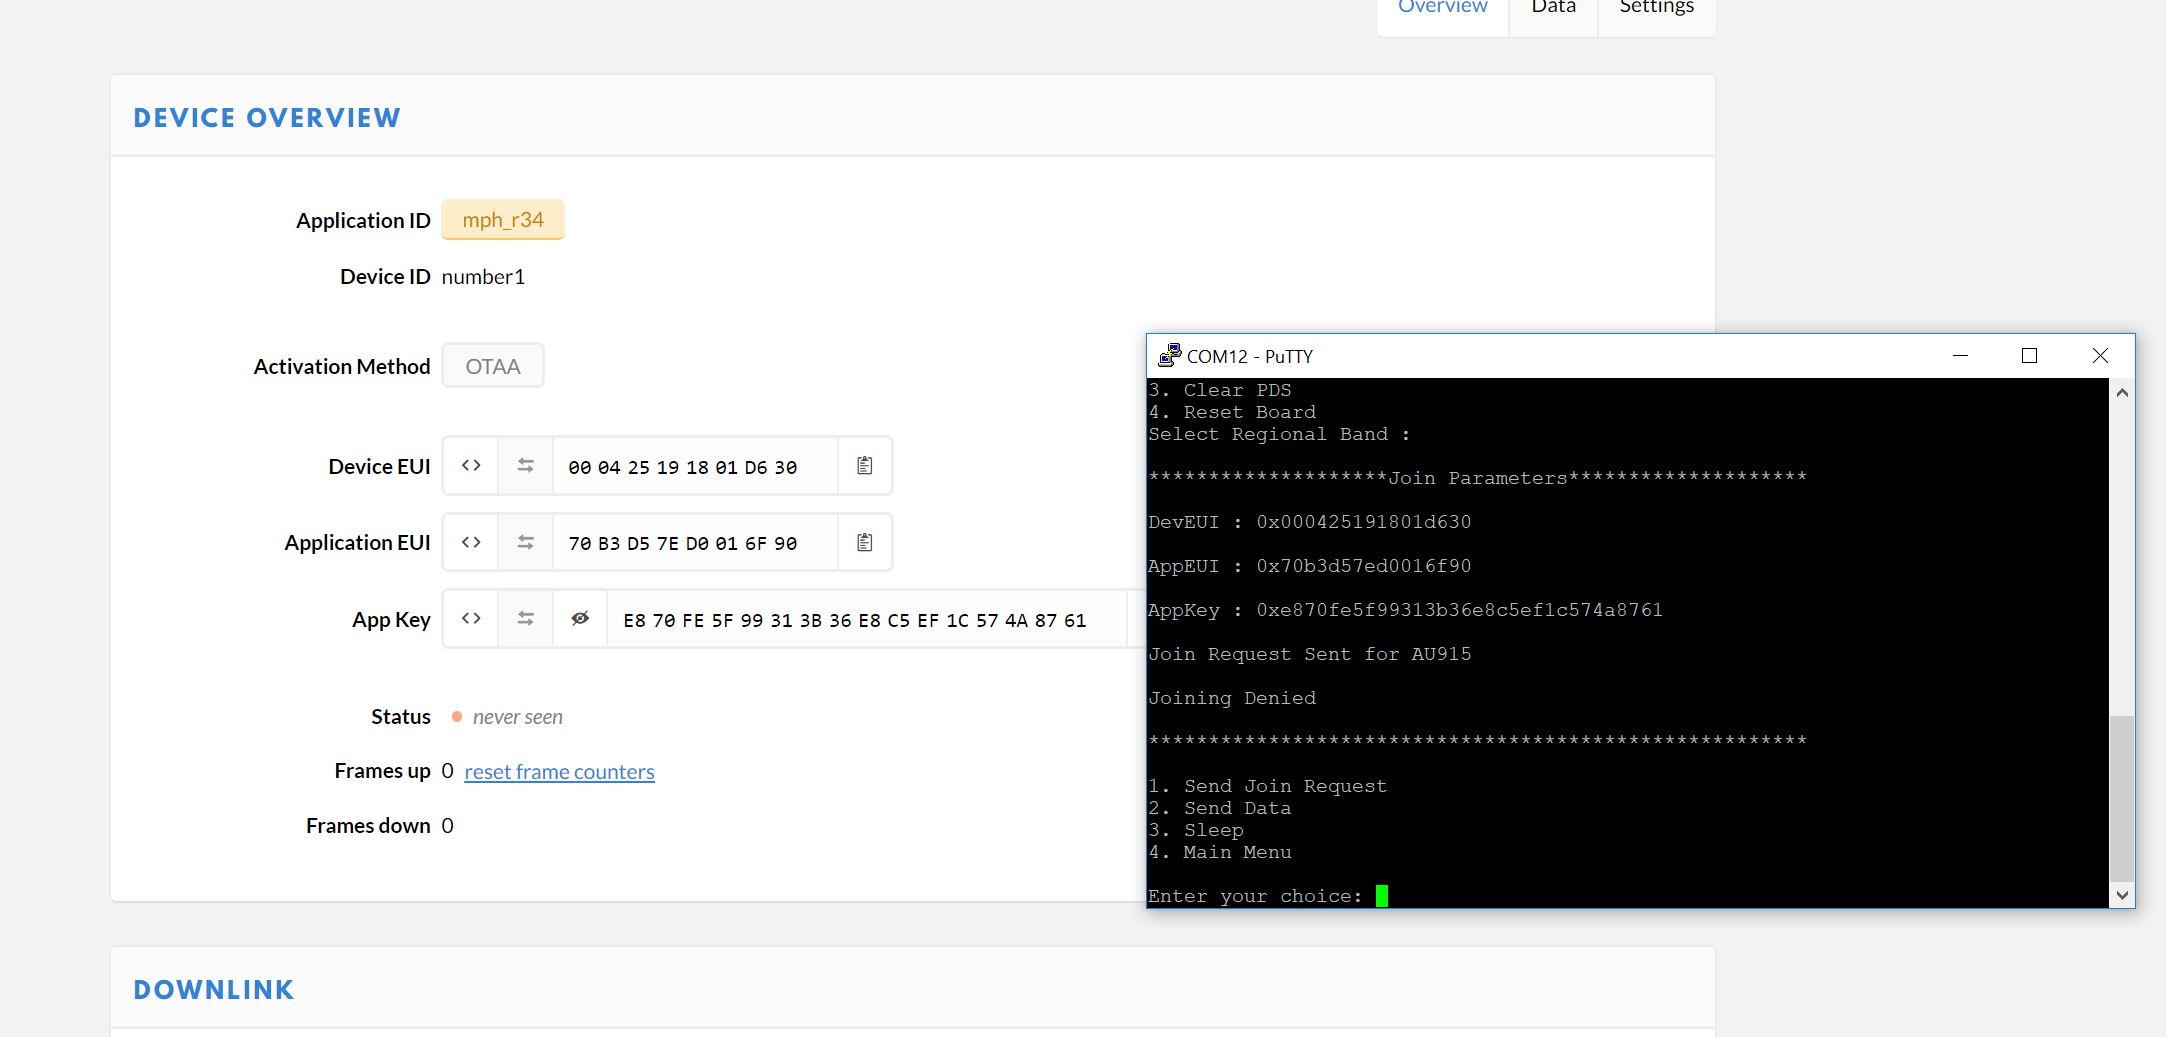2166x1037 pixels.
Task: Click the reset frame counters link
Action: pos(559,772)
